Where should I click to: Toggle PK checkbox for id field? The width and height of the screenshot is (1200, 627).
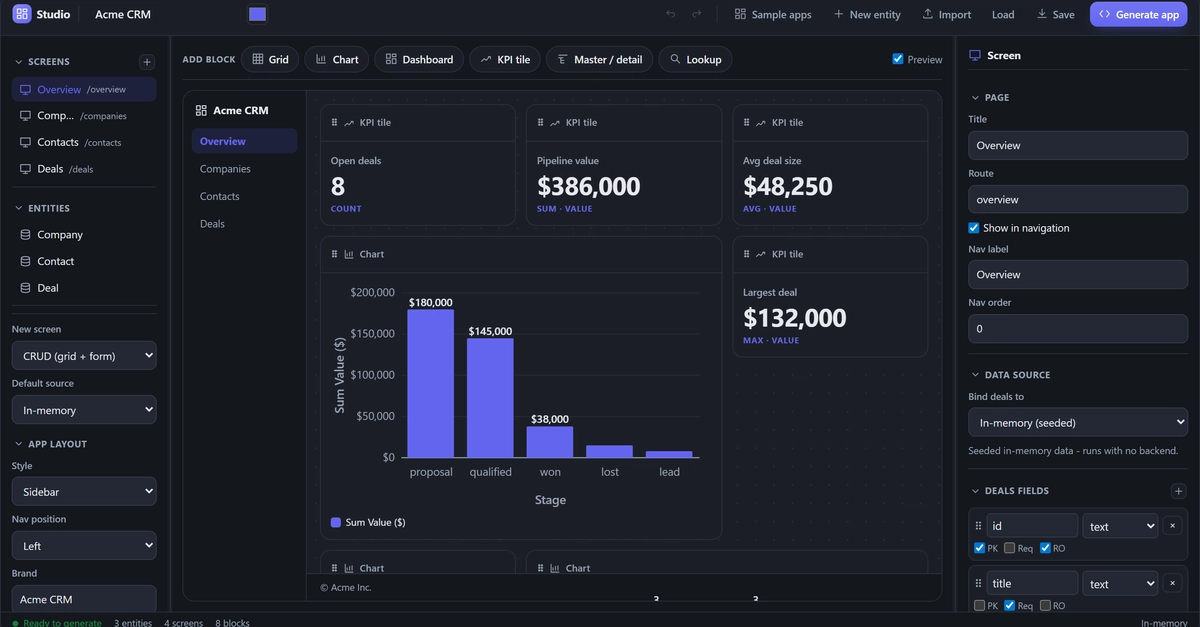[979, 548]
